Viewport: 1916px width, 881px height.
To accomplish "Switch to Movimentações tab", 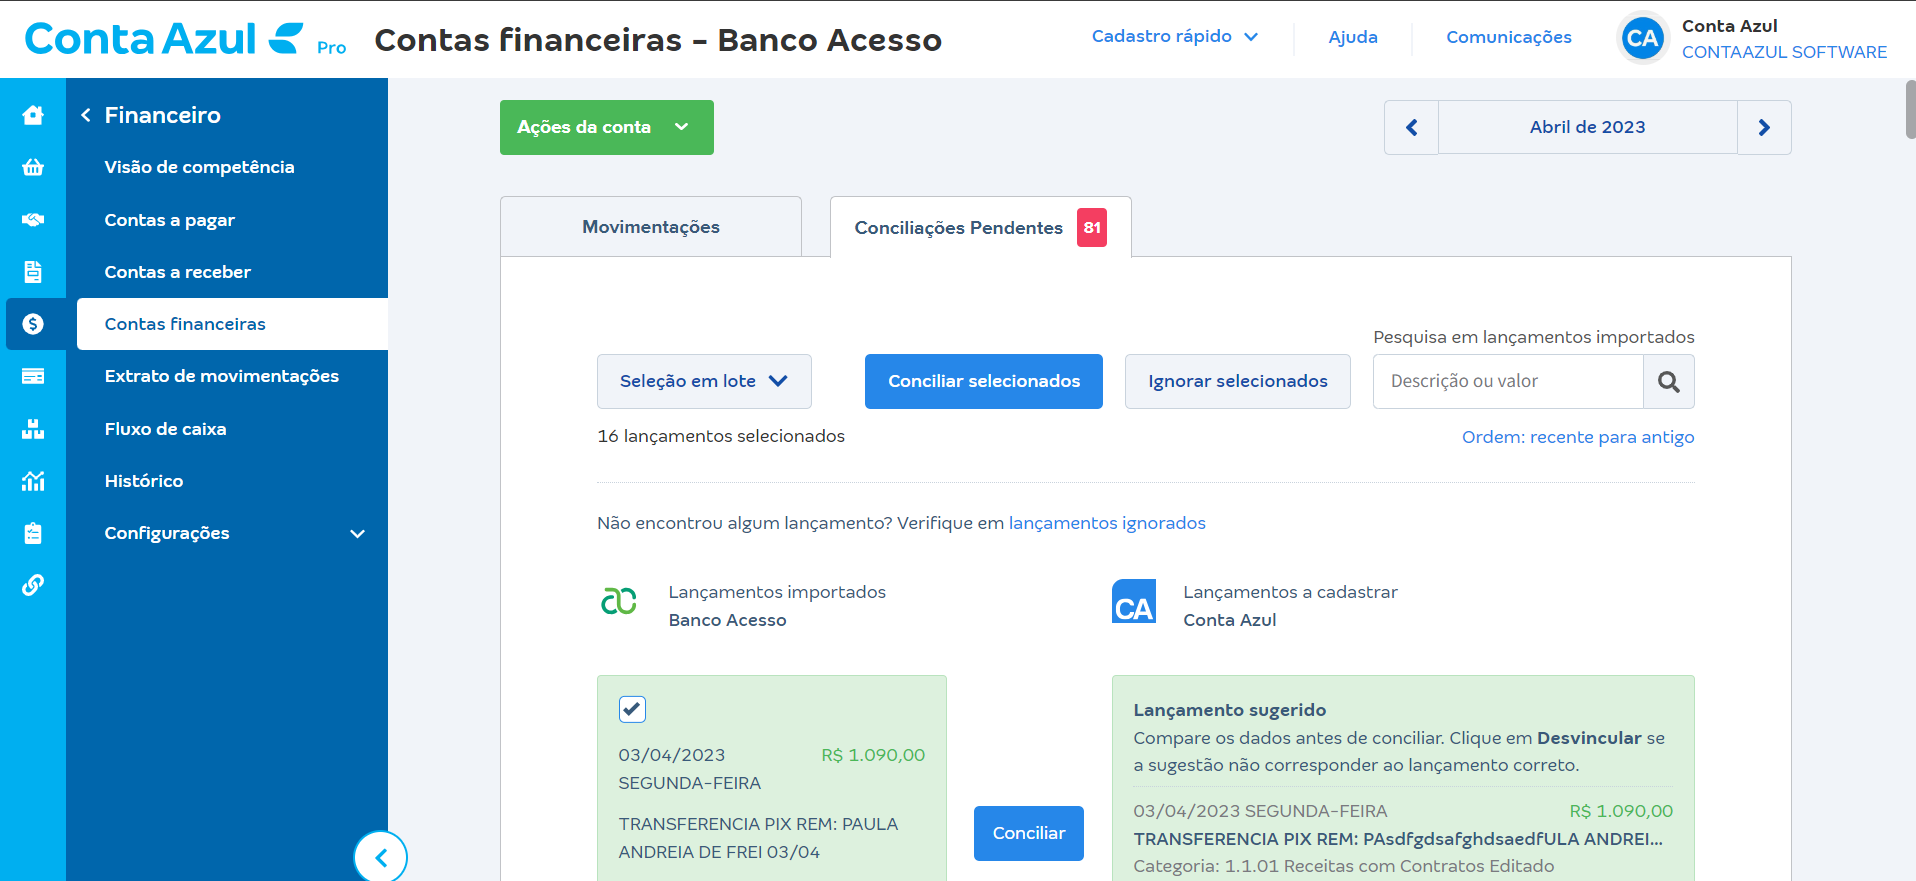I will click(651, 227).
